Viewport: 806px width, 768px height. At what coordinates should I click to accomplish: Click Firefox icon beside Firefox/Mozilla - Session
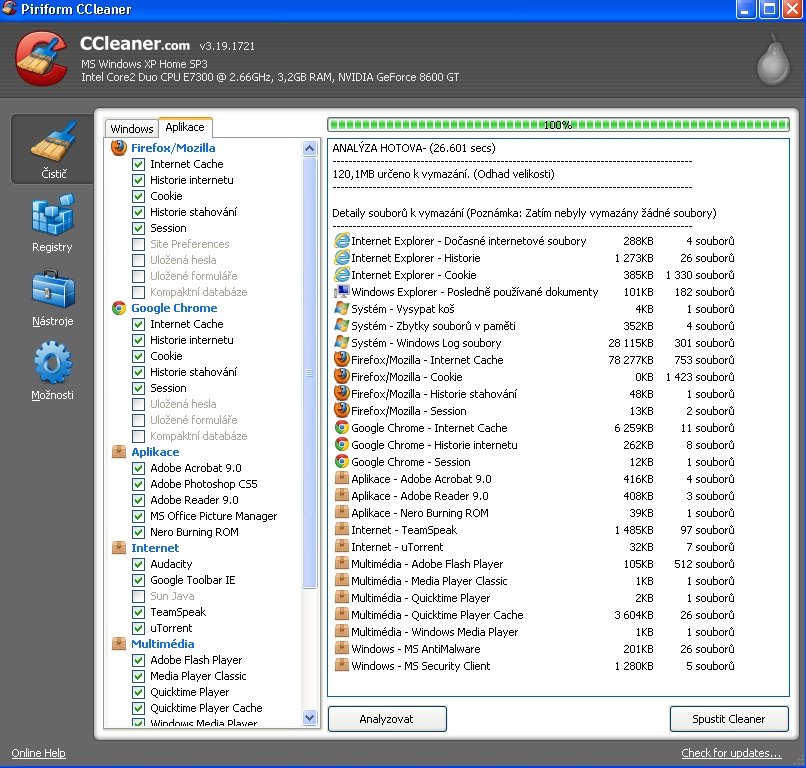tap(341, 410)
